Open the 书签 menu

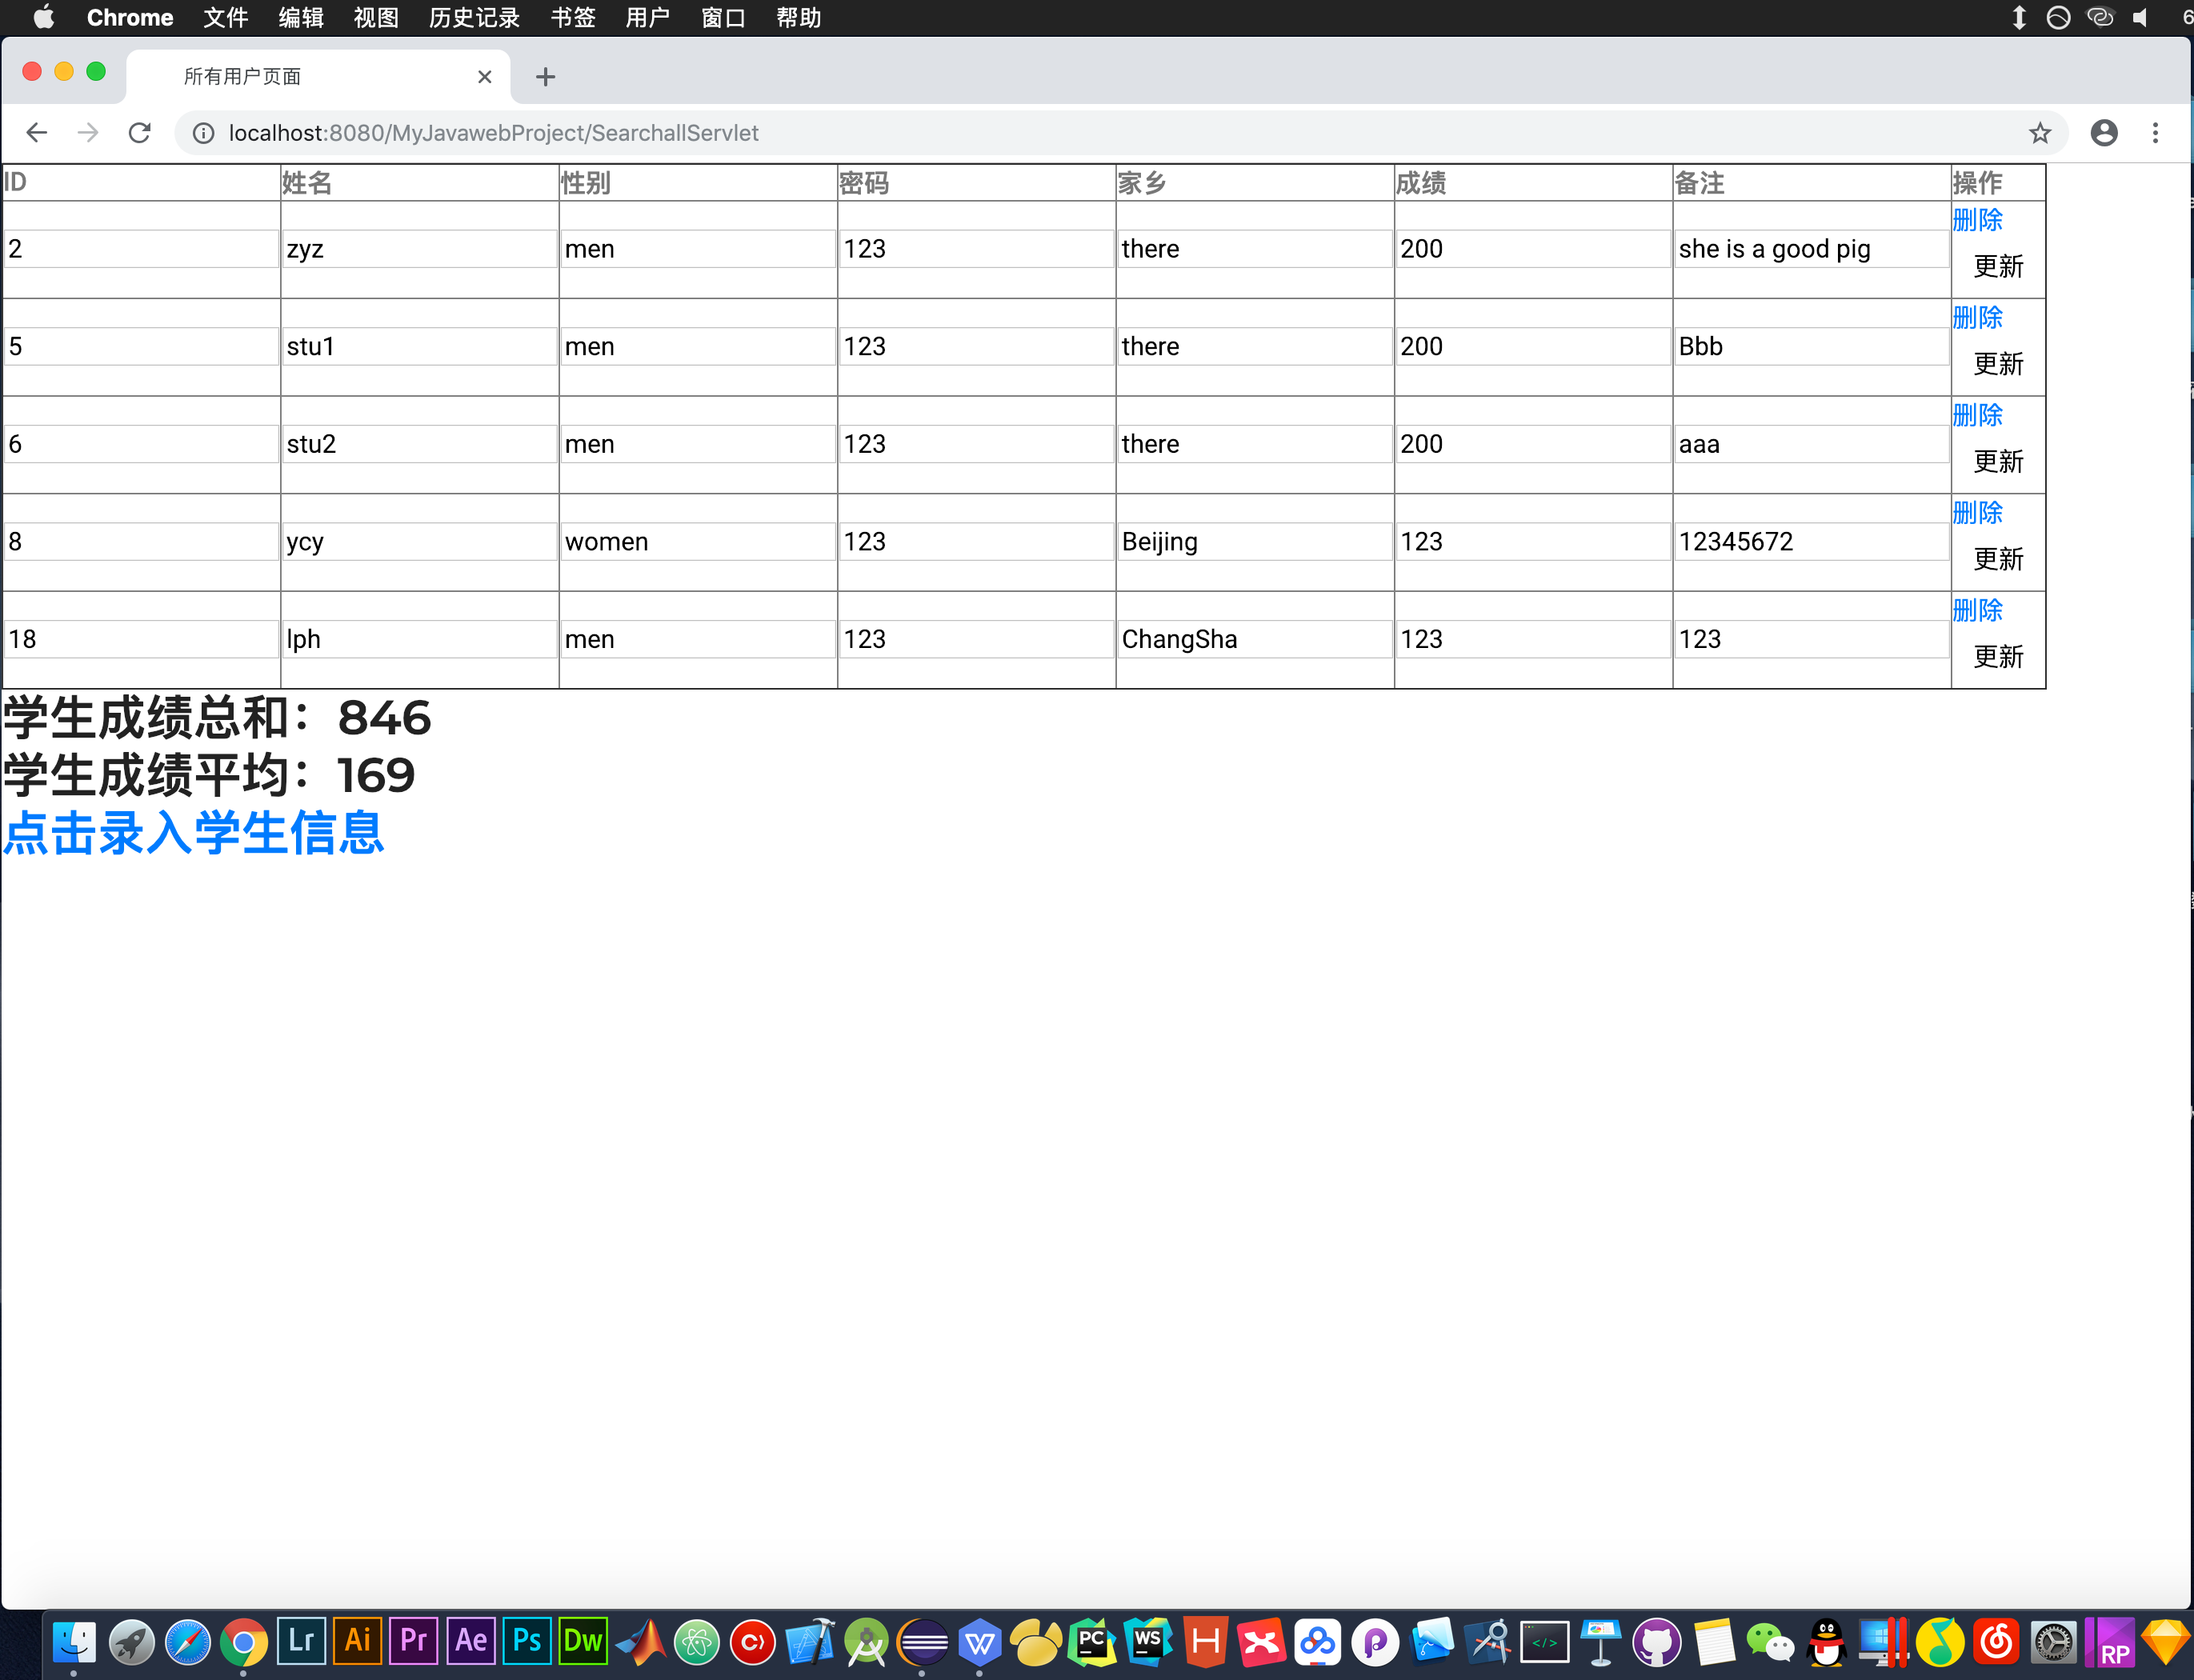pos(573,18)
